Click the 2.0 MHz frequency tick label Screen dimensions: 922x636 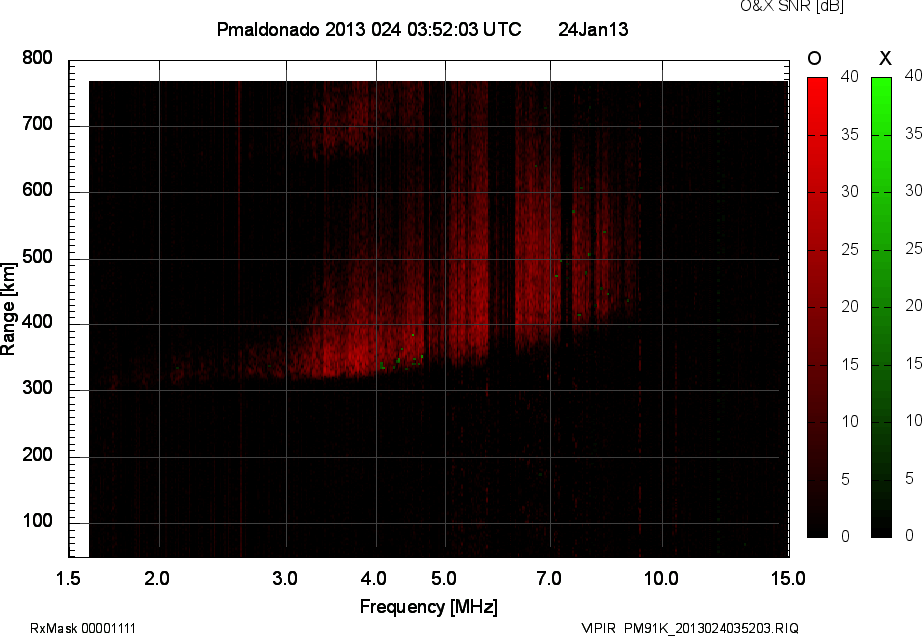coord(157,578)
